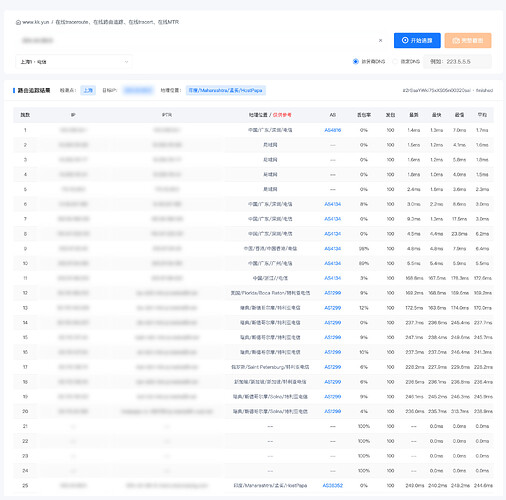This screenshot has height=500, width=506.
Task: Open the AS1299 link in hop 16 row
Action: click(333, 352)
